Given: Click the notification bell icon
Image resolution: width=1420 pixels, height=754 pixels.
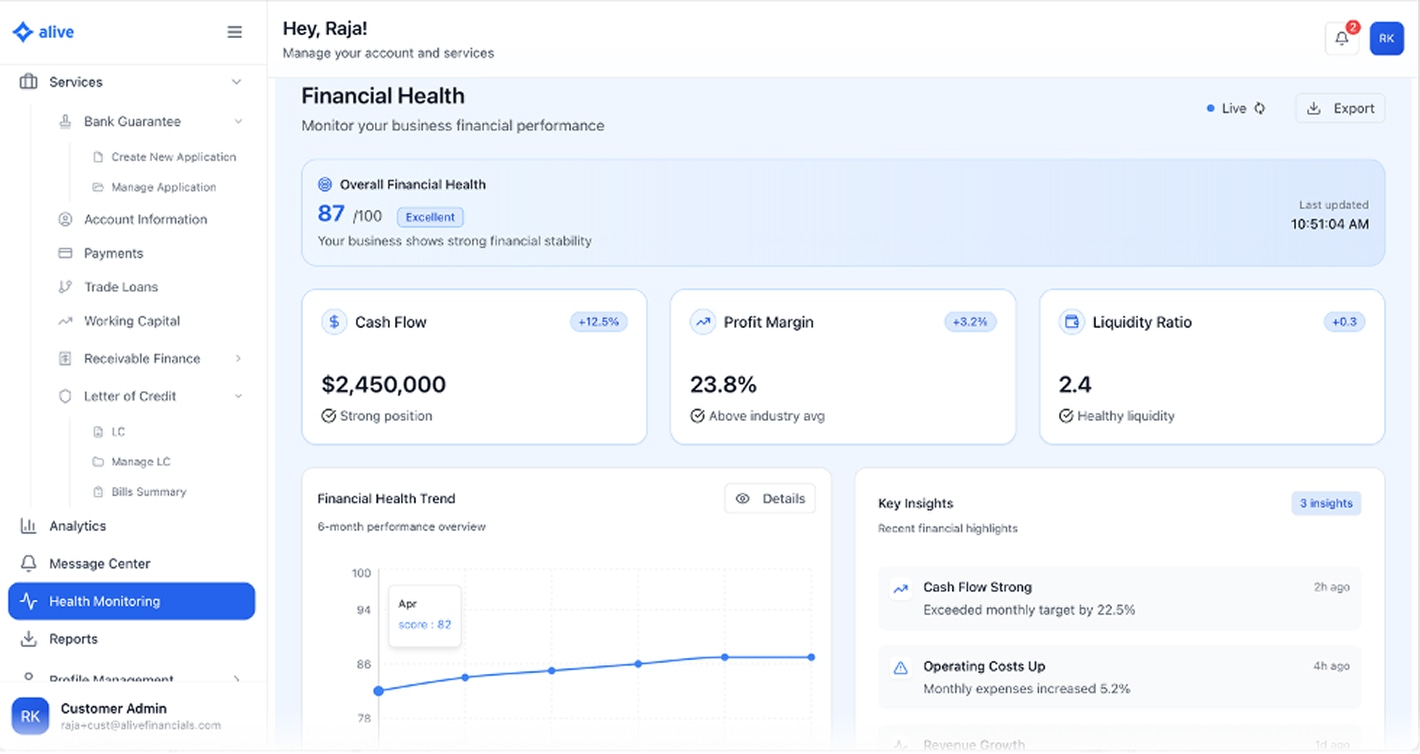Looking at the screenshot, I should (1341, 39).
